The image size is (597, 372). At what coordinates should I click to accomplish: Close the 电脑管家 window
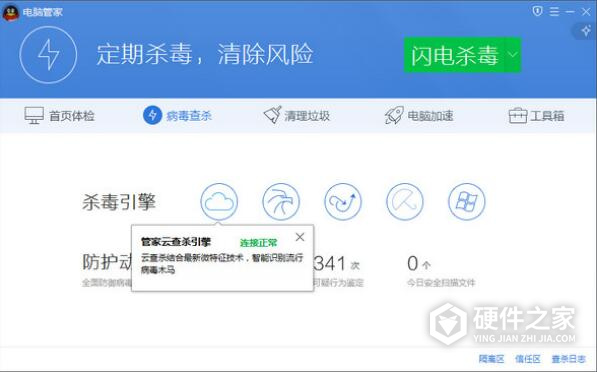coord(586,12)
